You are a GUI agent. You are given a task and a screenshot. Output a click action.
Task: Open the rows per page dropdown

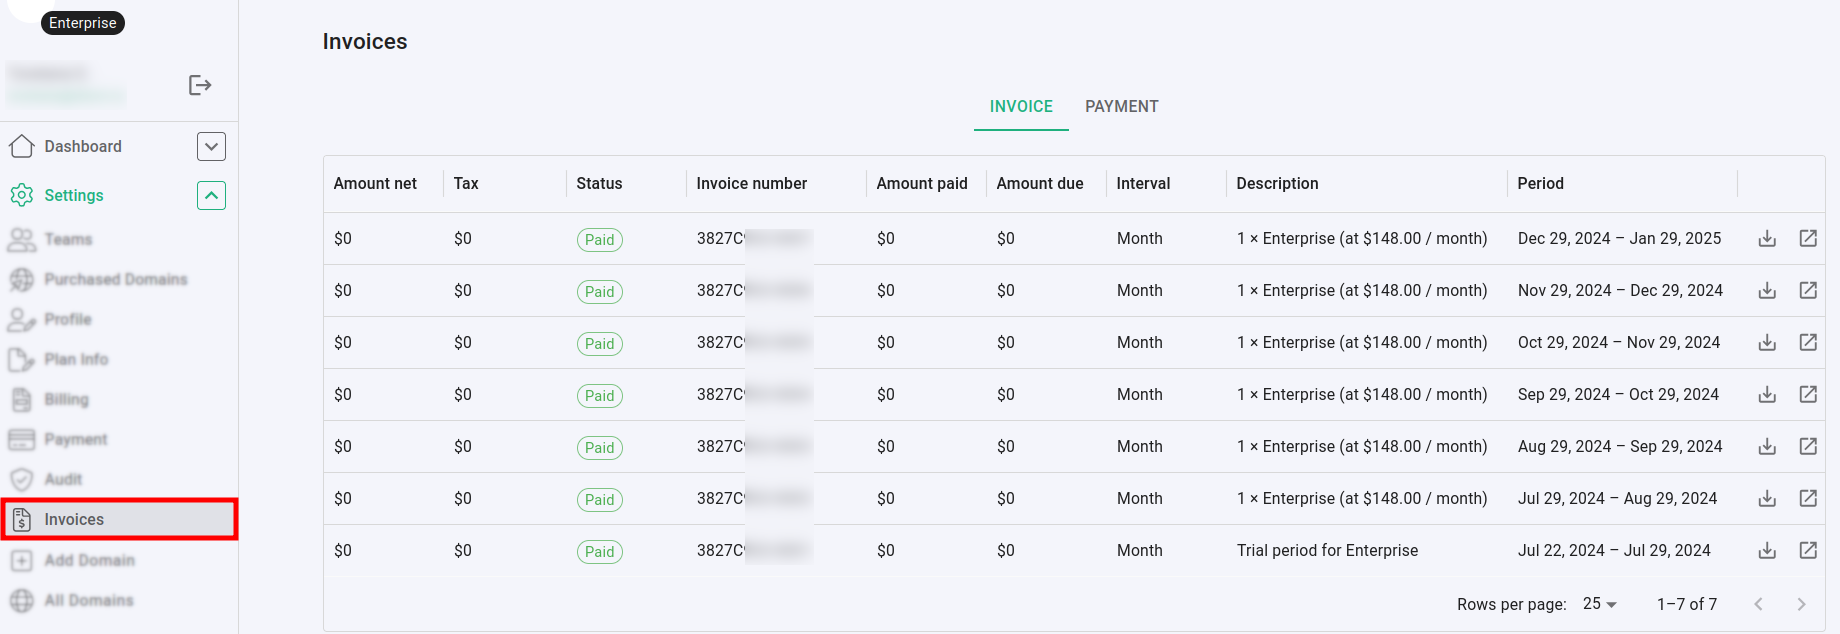click(x=1600, y=604)
